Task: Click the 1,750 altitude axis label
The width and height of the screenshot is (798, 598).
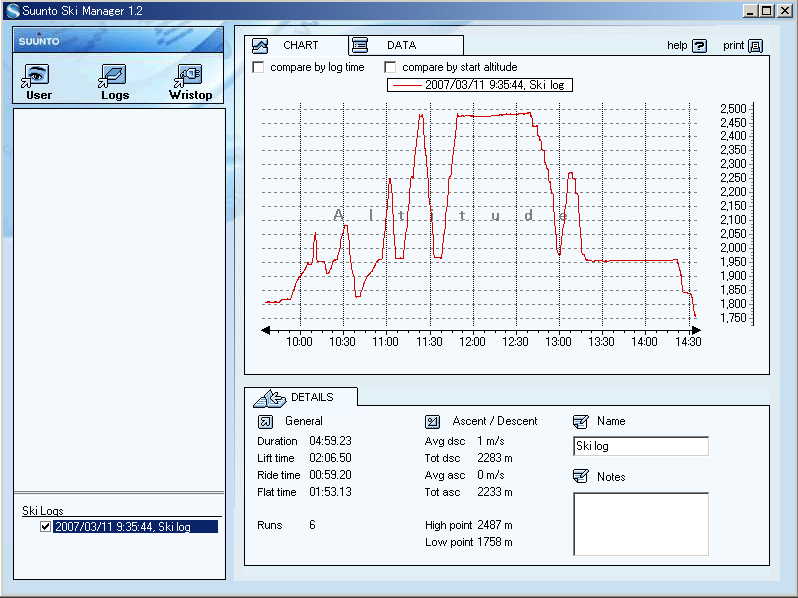Action: click(x=733, y=318)
